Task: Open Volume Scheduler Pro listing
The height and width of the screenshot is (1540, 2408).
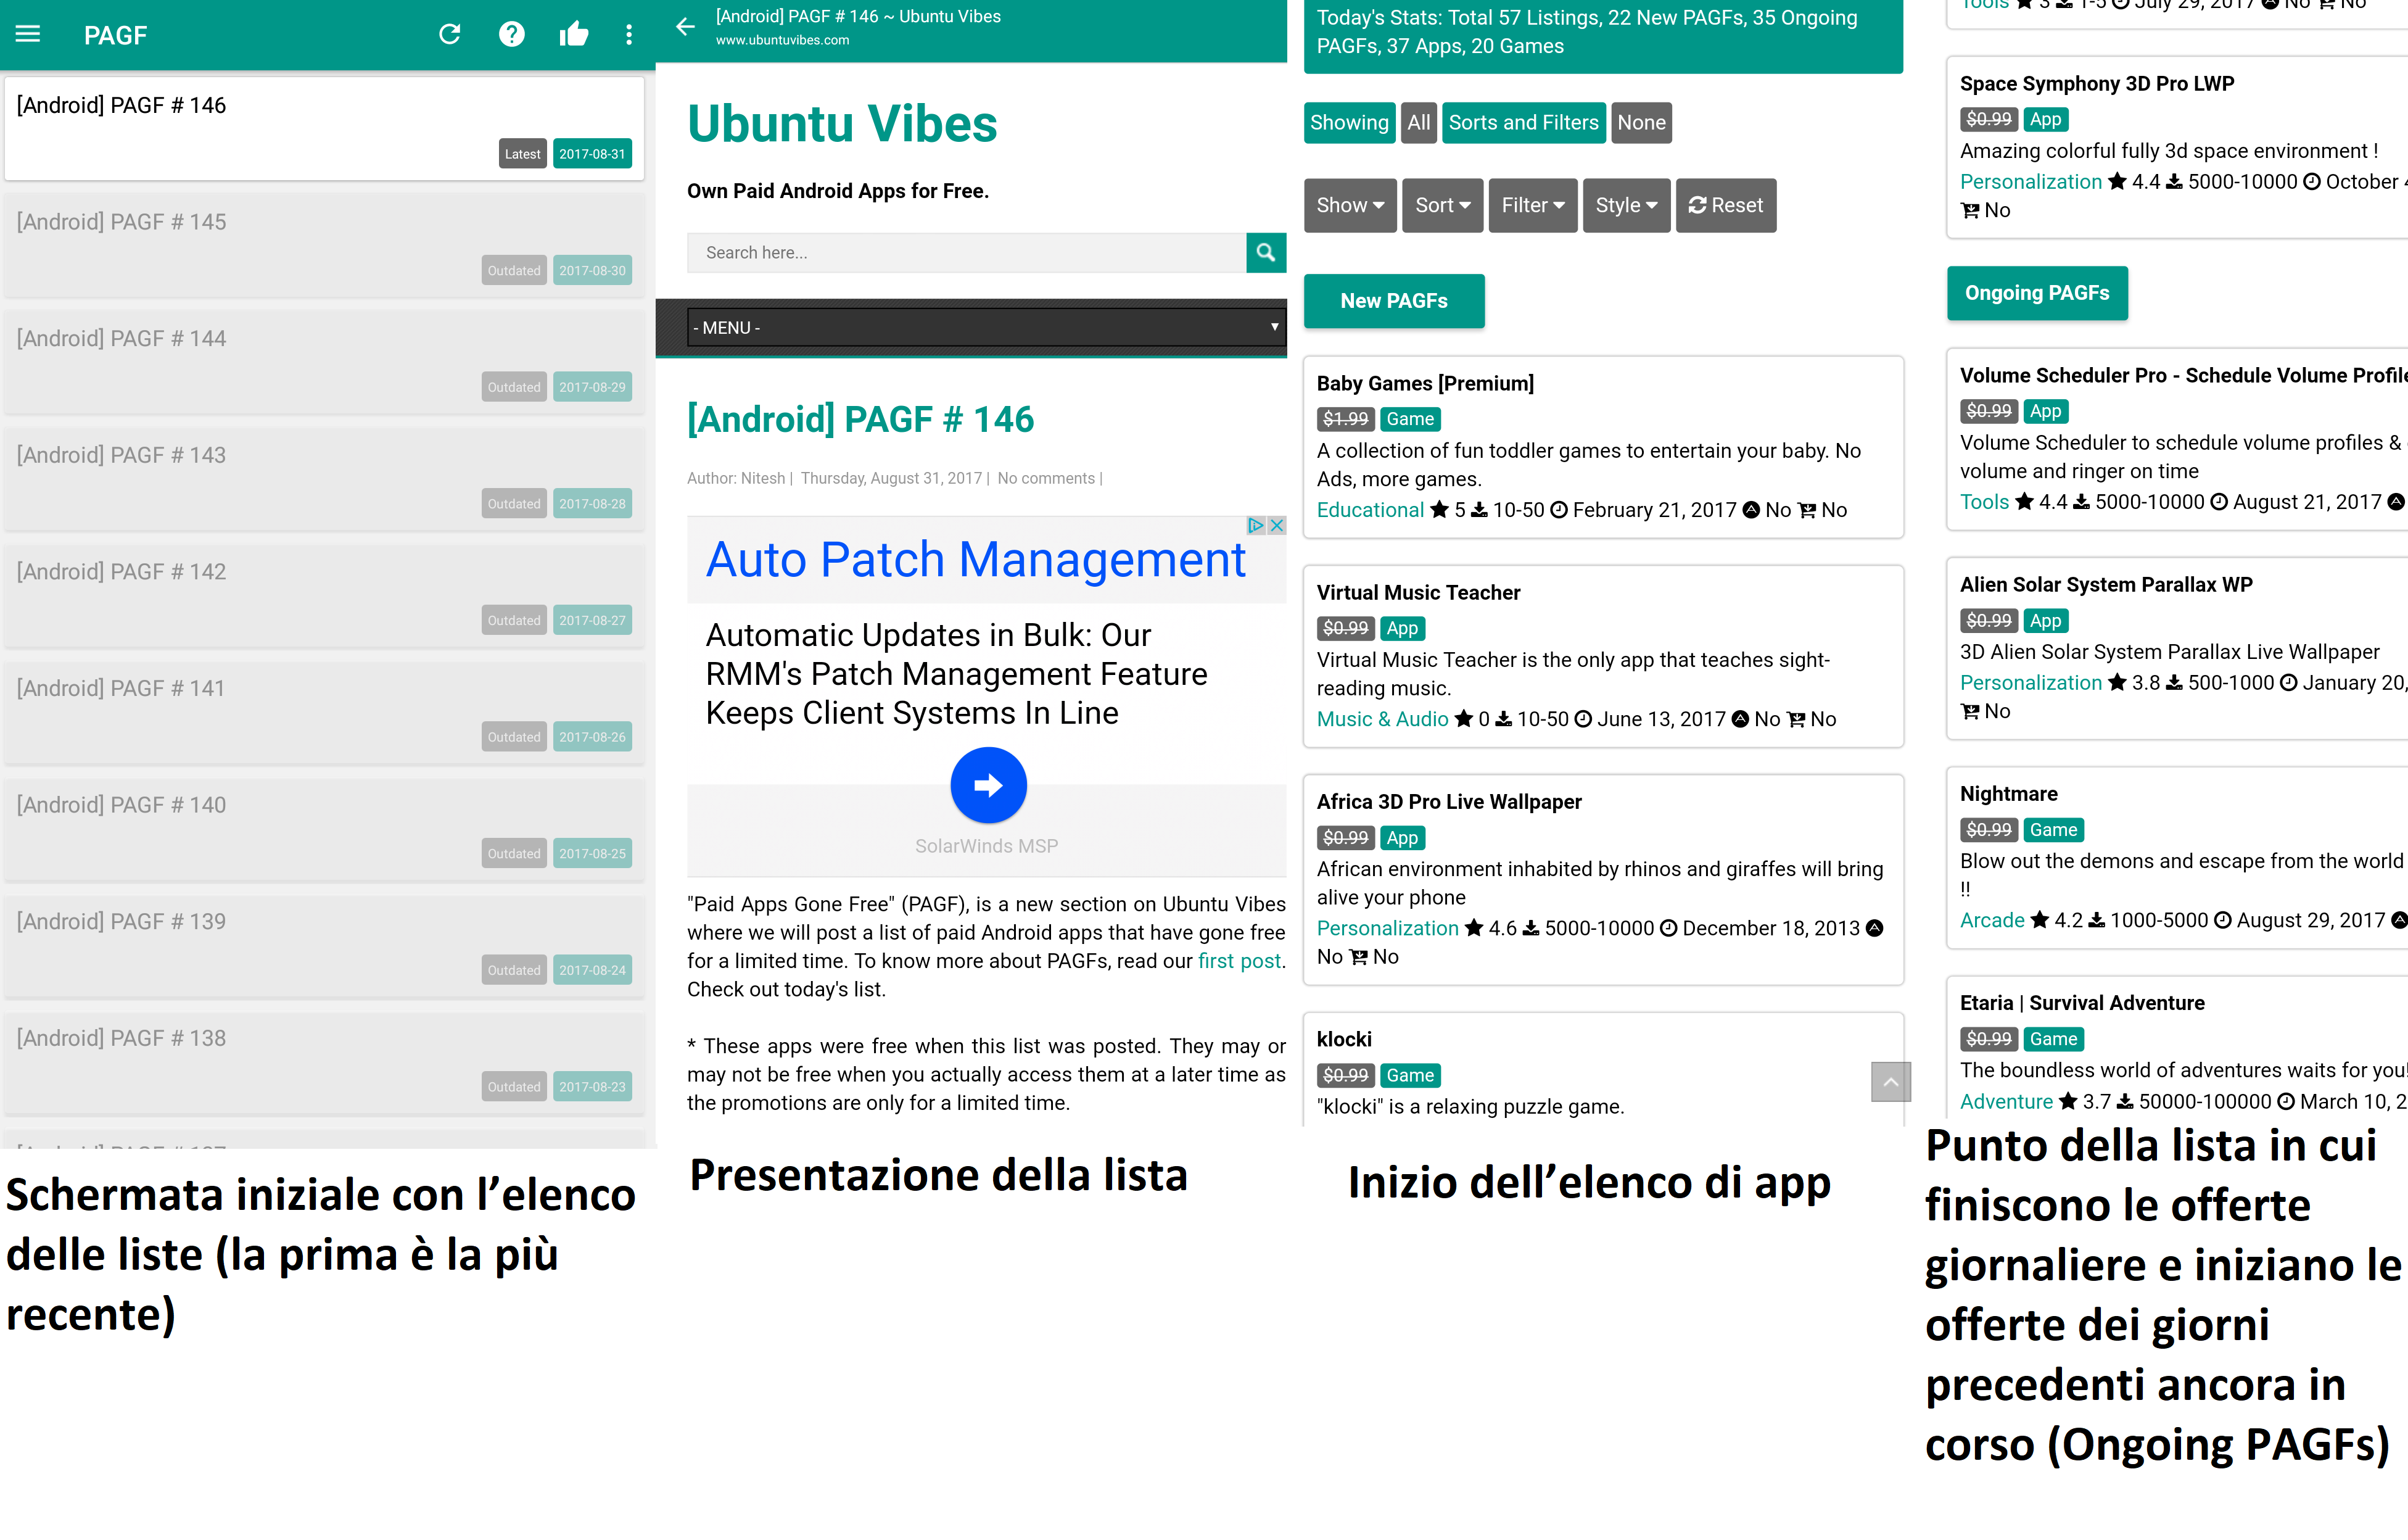Action: click(2177, 439)
